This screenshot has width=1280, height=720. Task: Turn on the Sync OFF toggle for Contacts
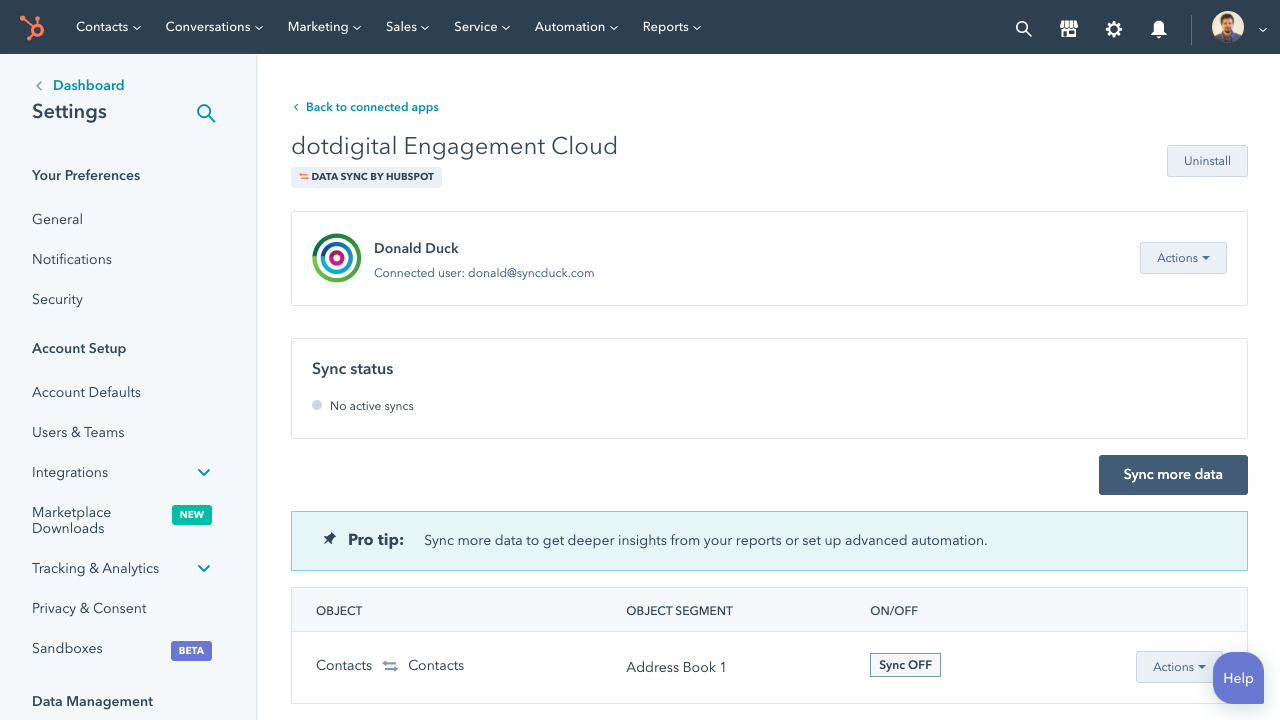[x=905, y=664]
